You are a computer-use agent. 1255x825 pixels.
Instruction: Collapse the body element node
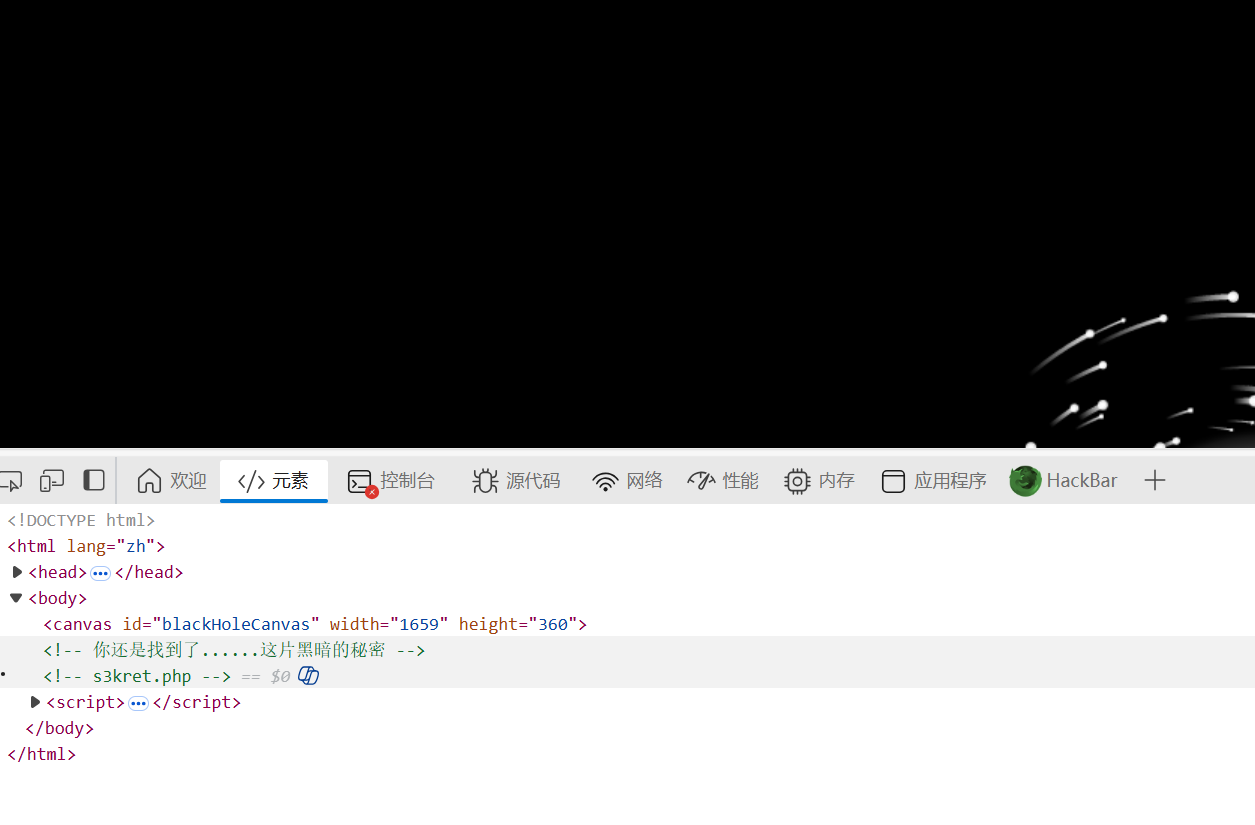[x=16, y=598]
